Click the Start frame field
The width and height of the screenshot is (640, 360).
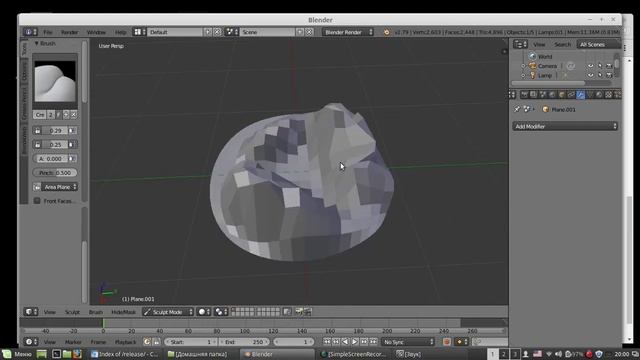tap(191, 342)
